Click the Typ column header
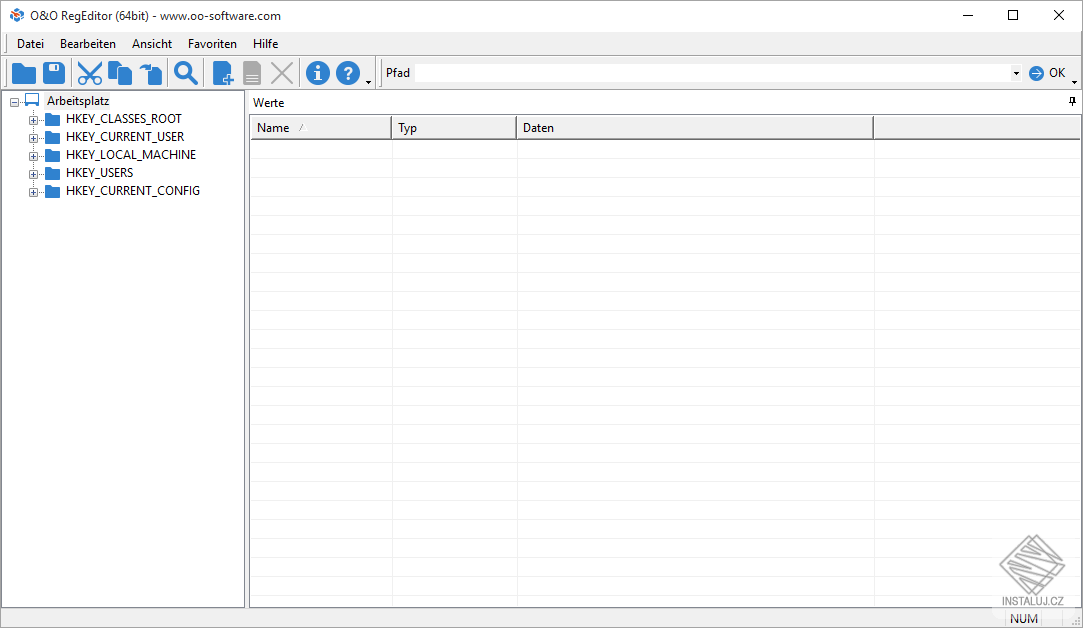 454,128
